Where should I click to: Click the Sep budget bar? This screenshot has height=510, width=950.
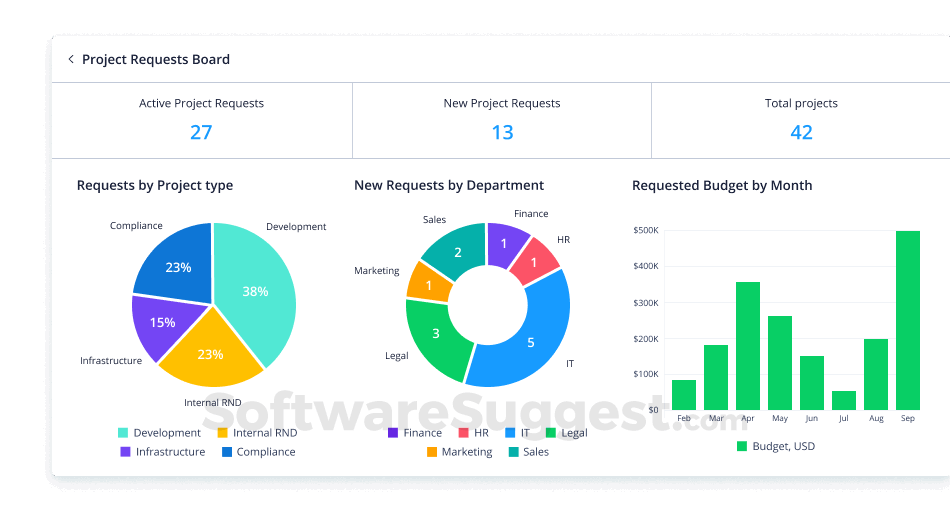pyautogui.click(x=908, y=320)
